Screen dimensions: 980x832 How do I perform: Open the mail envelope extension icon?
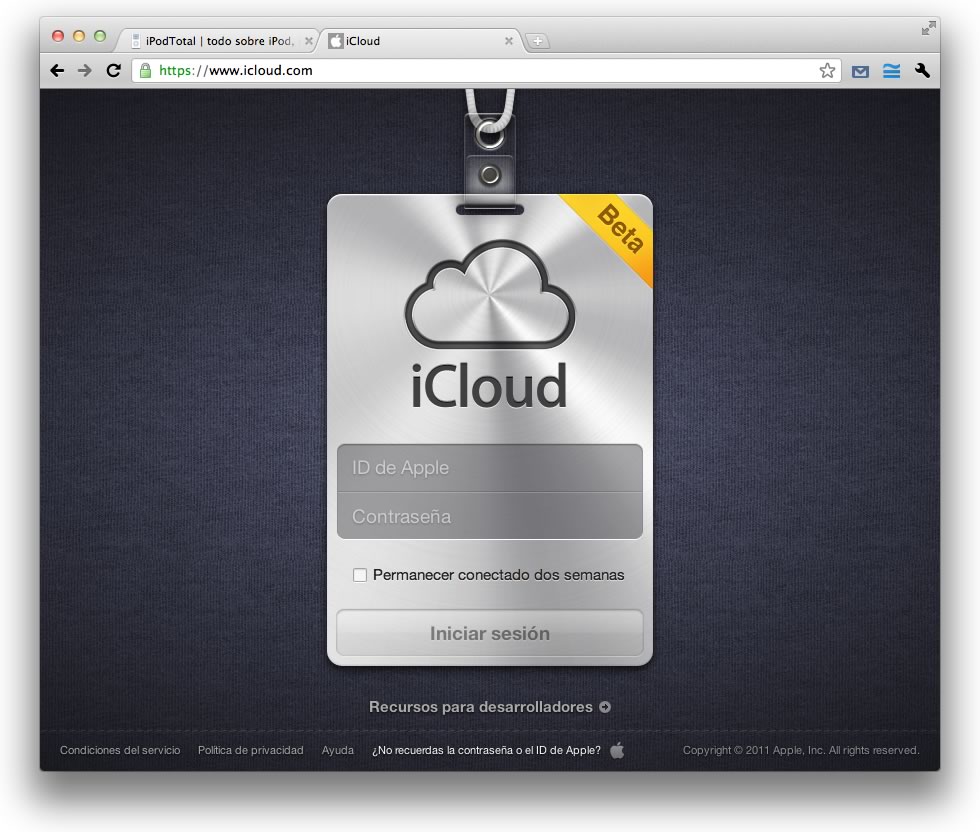pyautogui.click(x=860, y=71)
